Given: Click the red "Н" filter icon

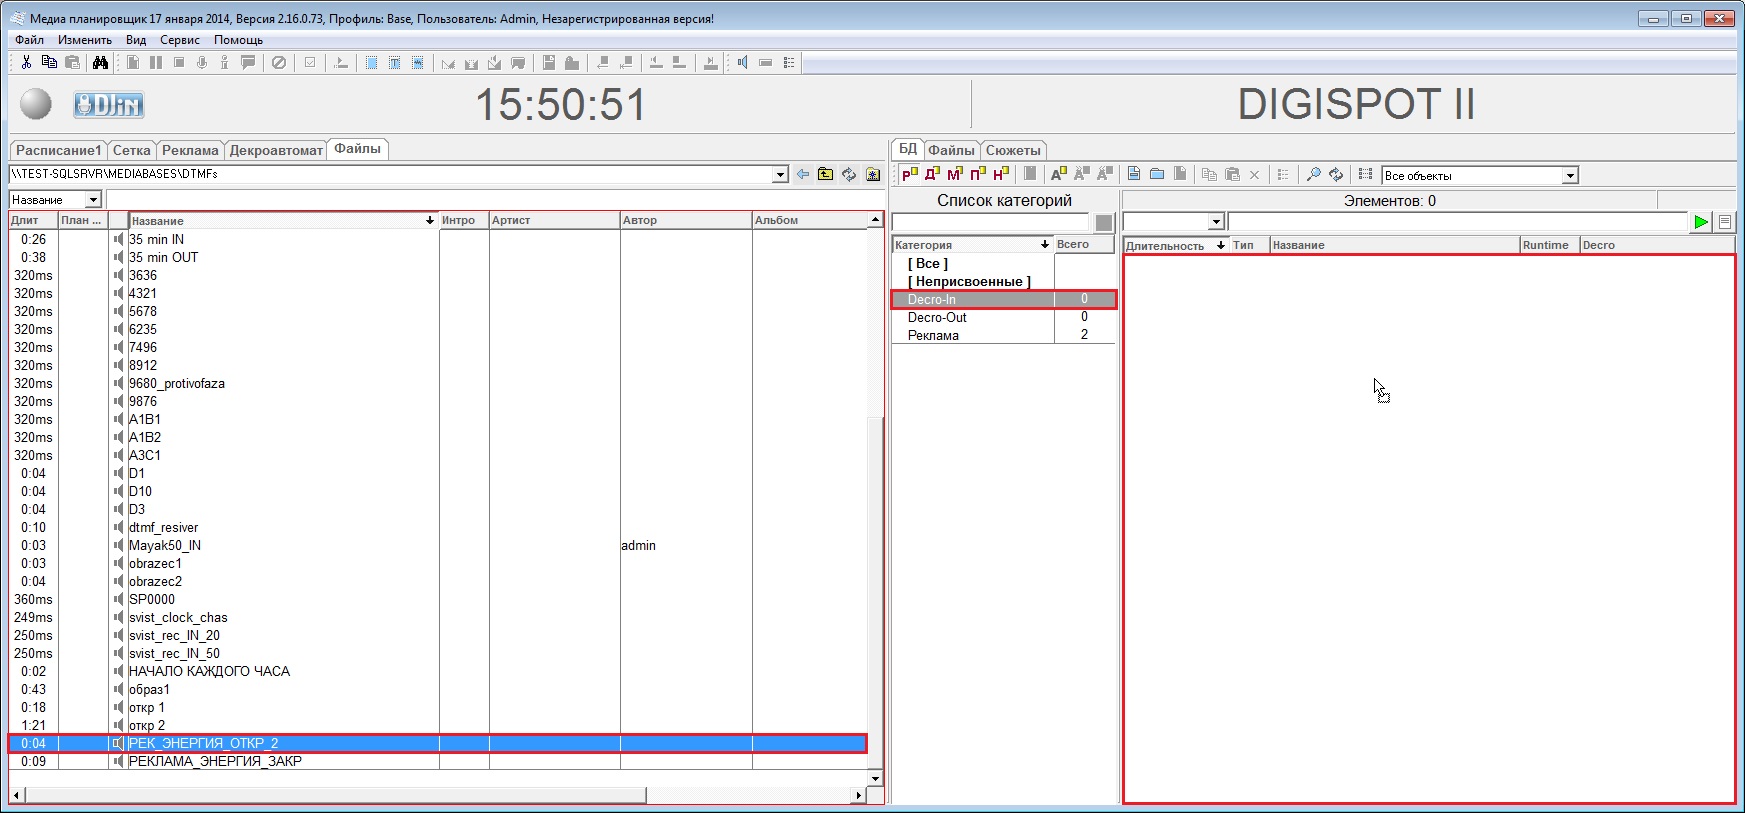Looking at the screenshot, I should (x=1001, y=174).
